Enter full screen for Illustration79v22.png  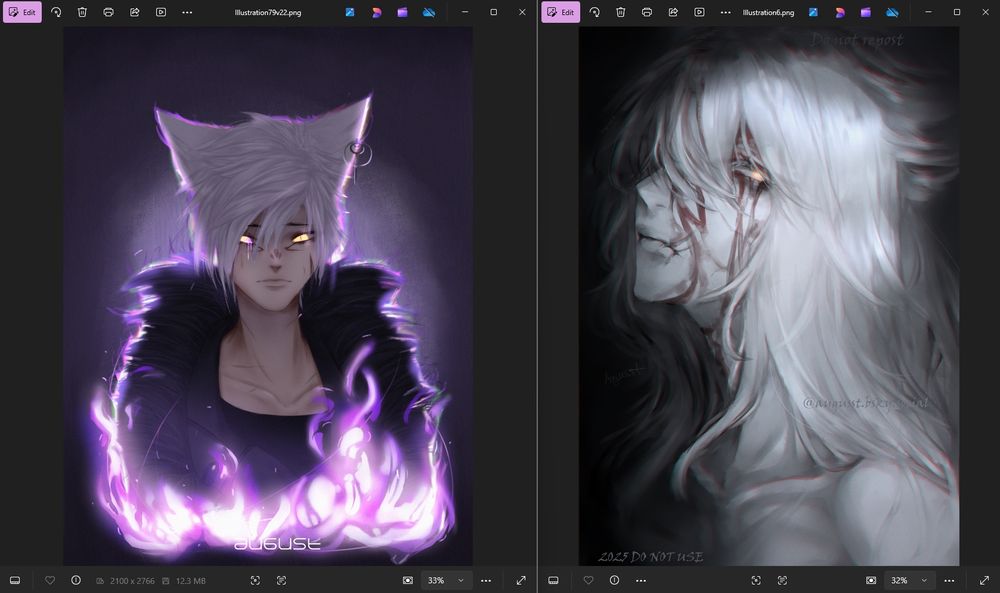(x=521, y=580)
